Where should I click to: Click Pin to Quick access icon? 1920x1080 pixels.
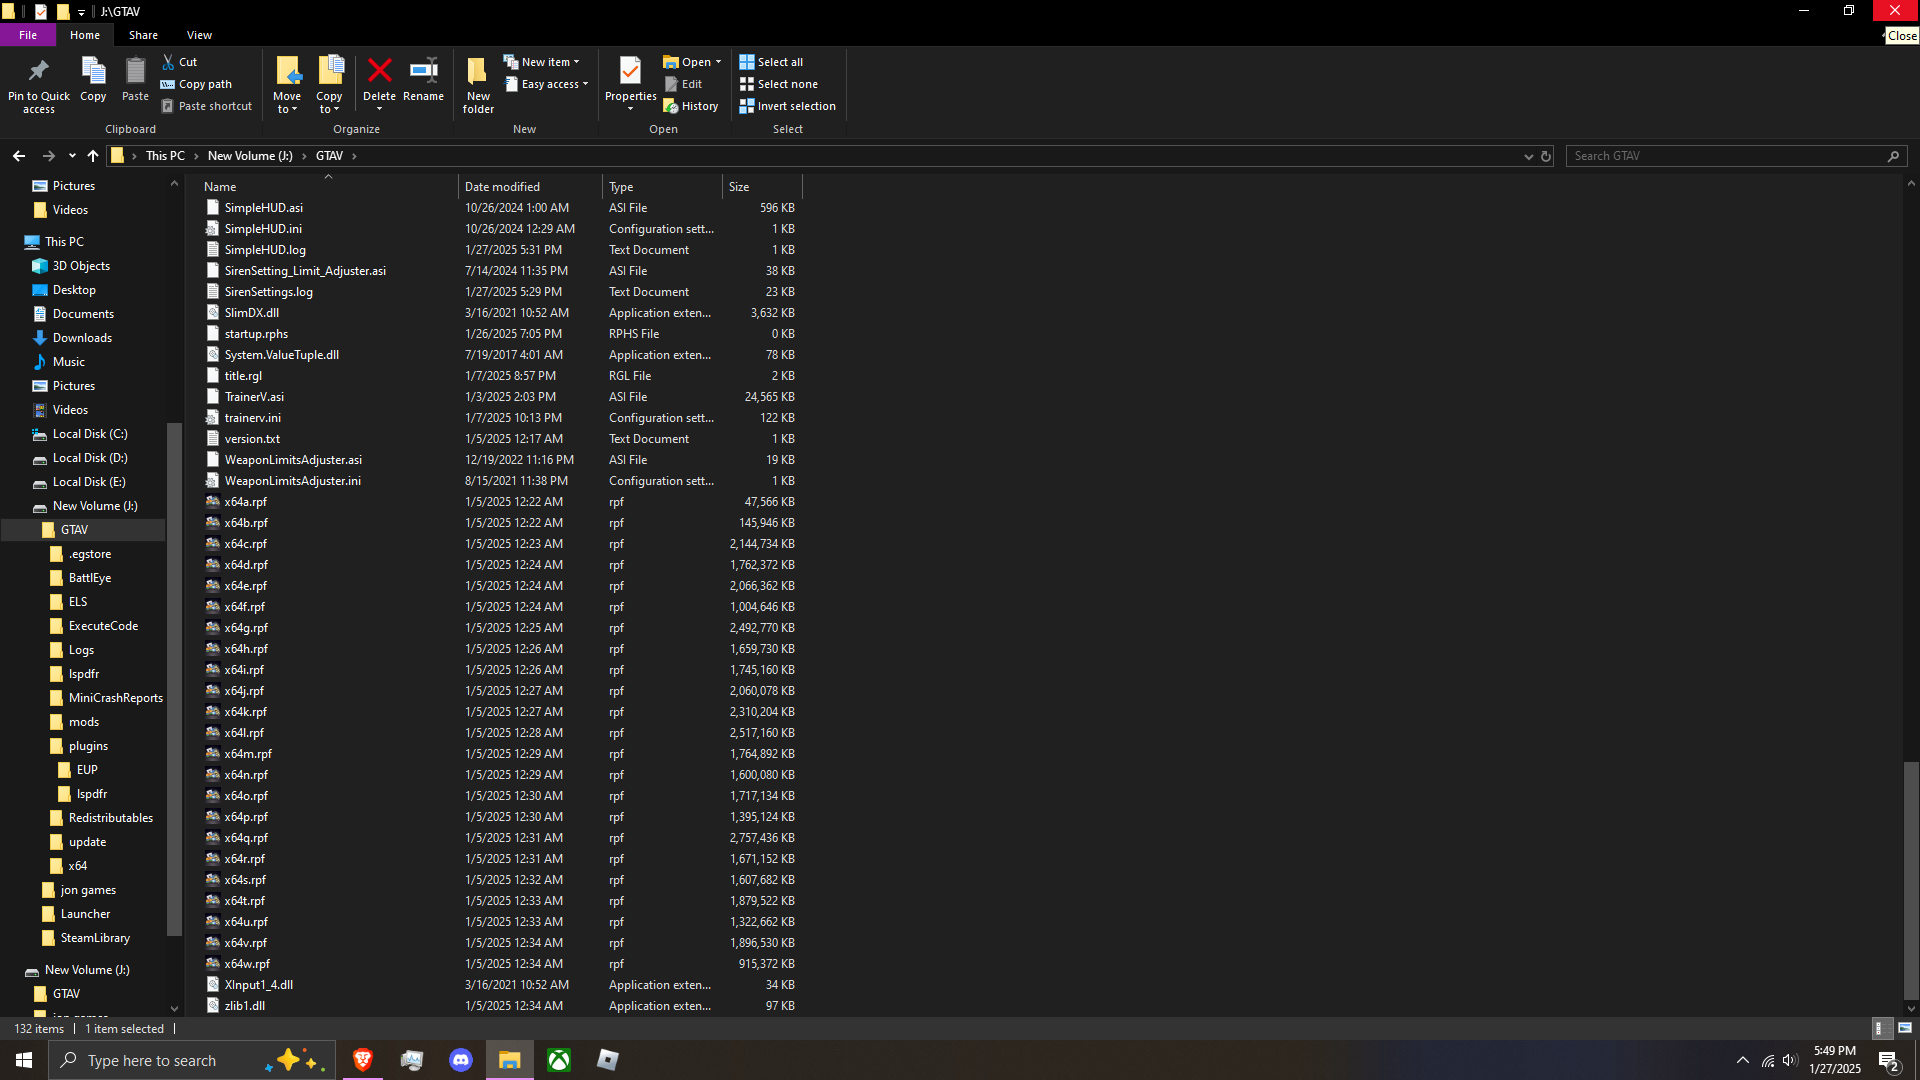point(39,72)
